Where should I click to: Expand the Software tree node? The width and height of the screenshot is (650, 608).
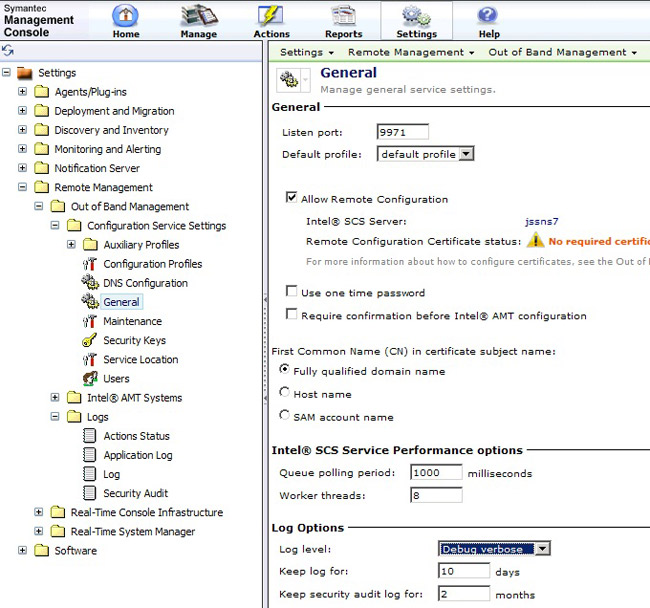(x=22, y=550)
